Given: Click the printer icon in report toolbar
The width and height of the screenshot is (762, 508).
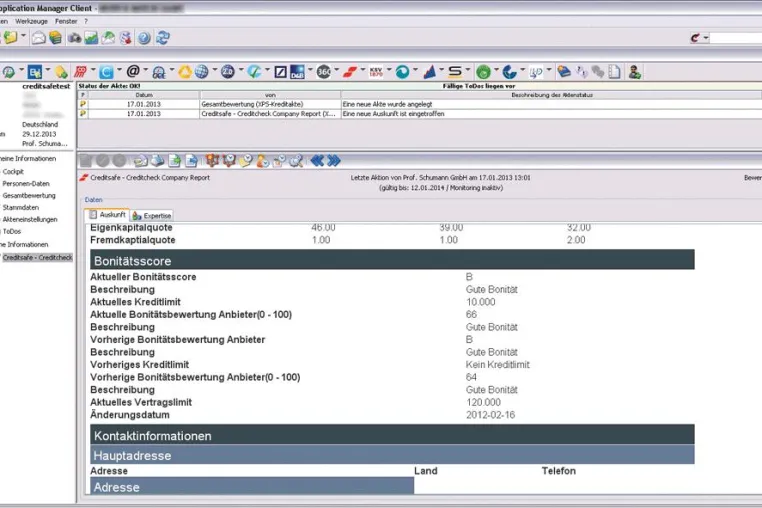Looking at the screenshot, I should click(x=157, y=160).
